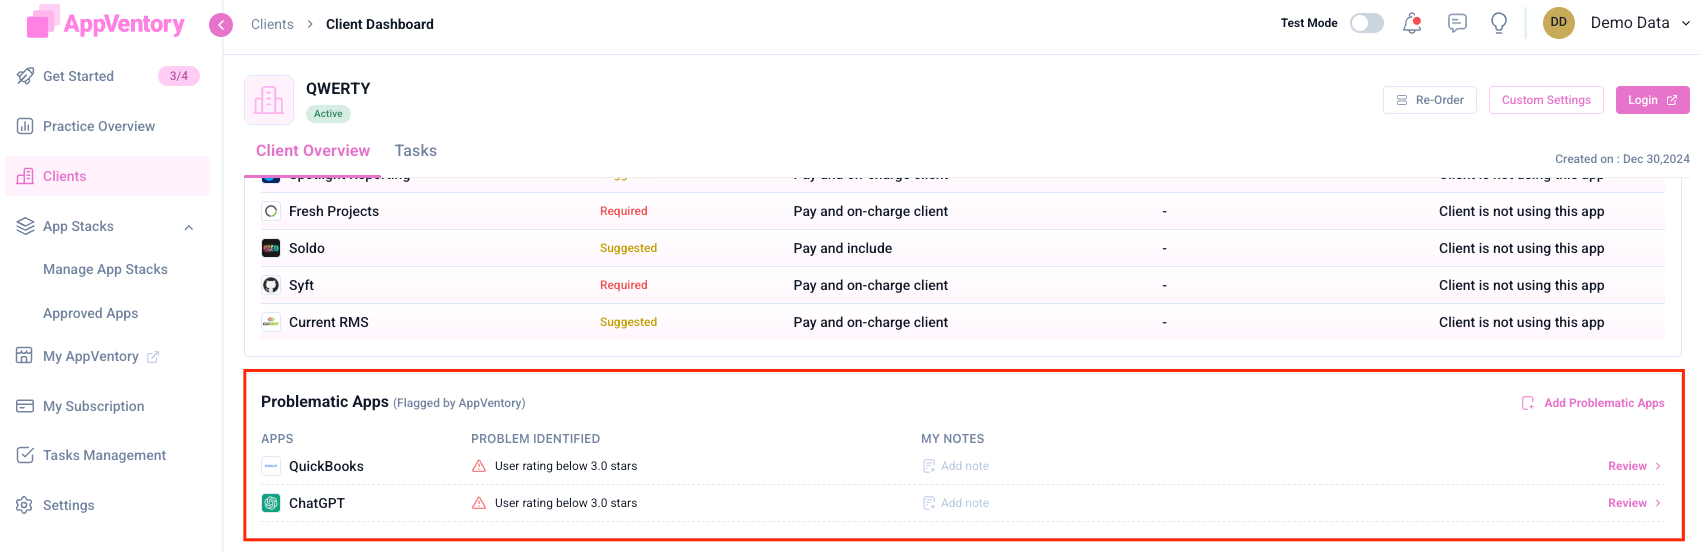Click the 3/4 progress badge

click(179, 76)
